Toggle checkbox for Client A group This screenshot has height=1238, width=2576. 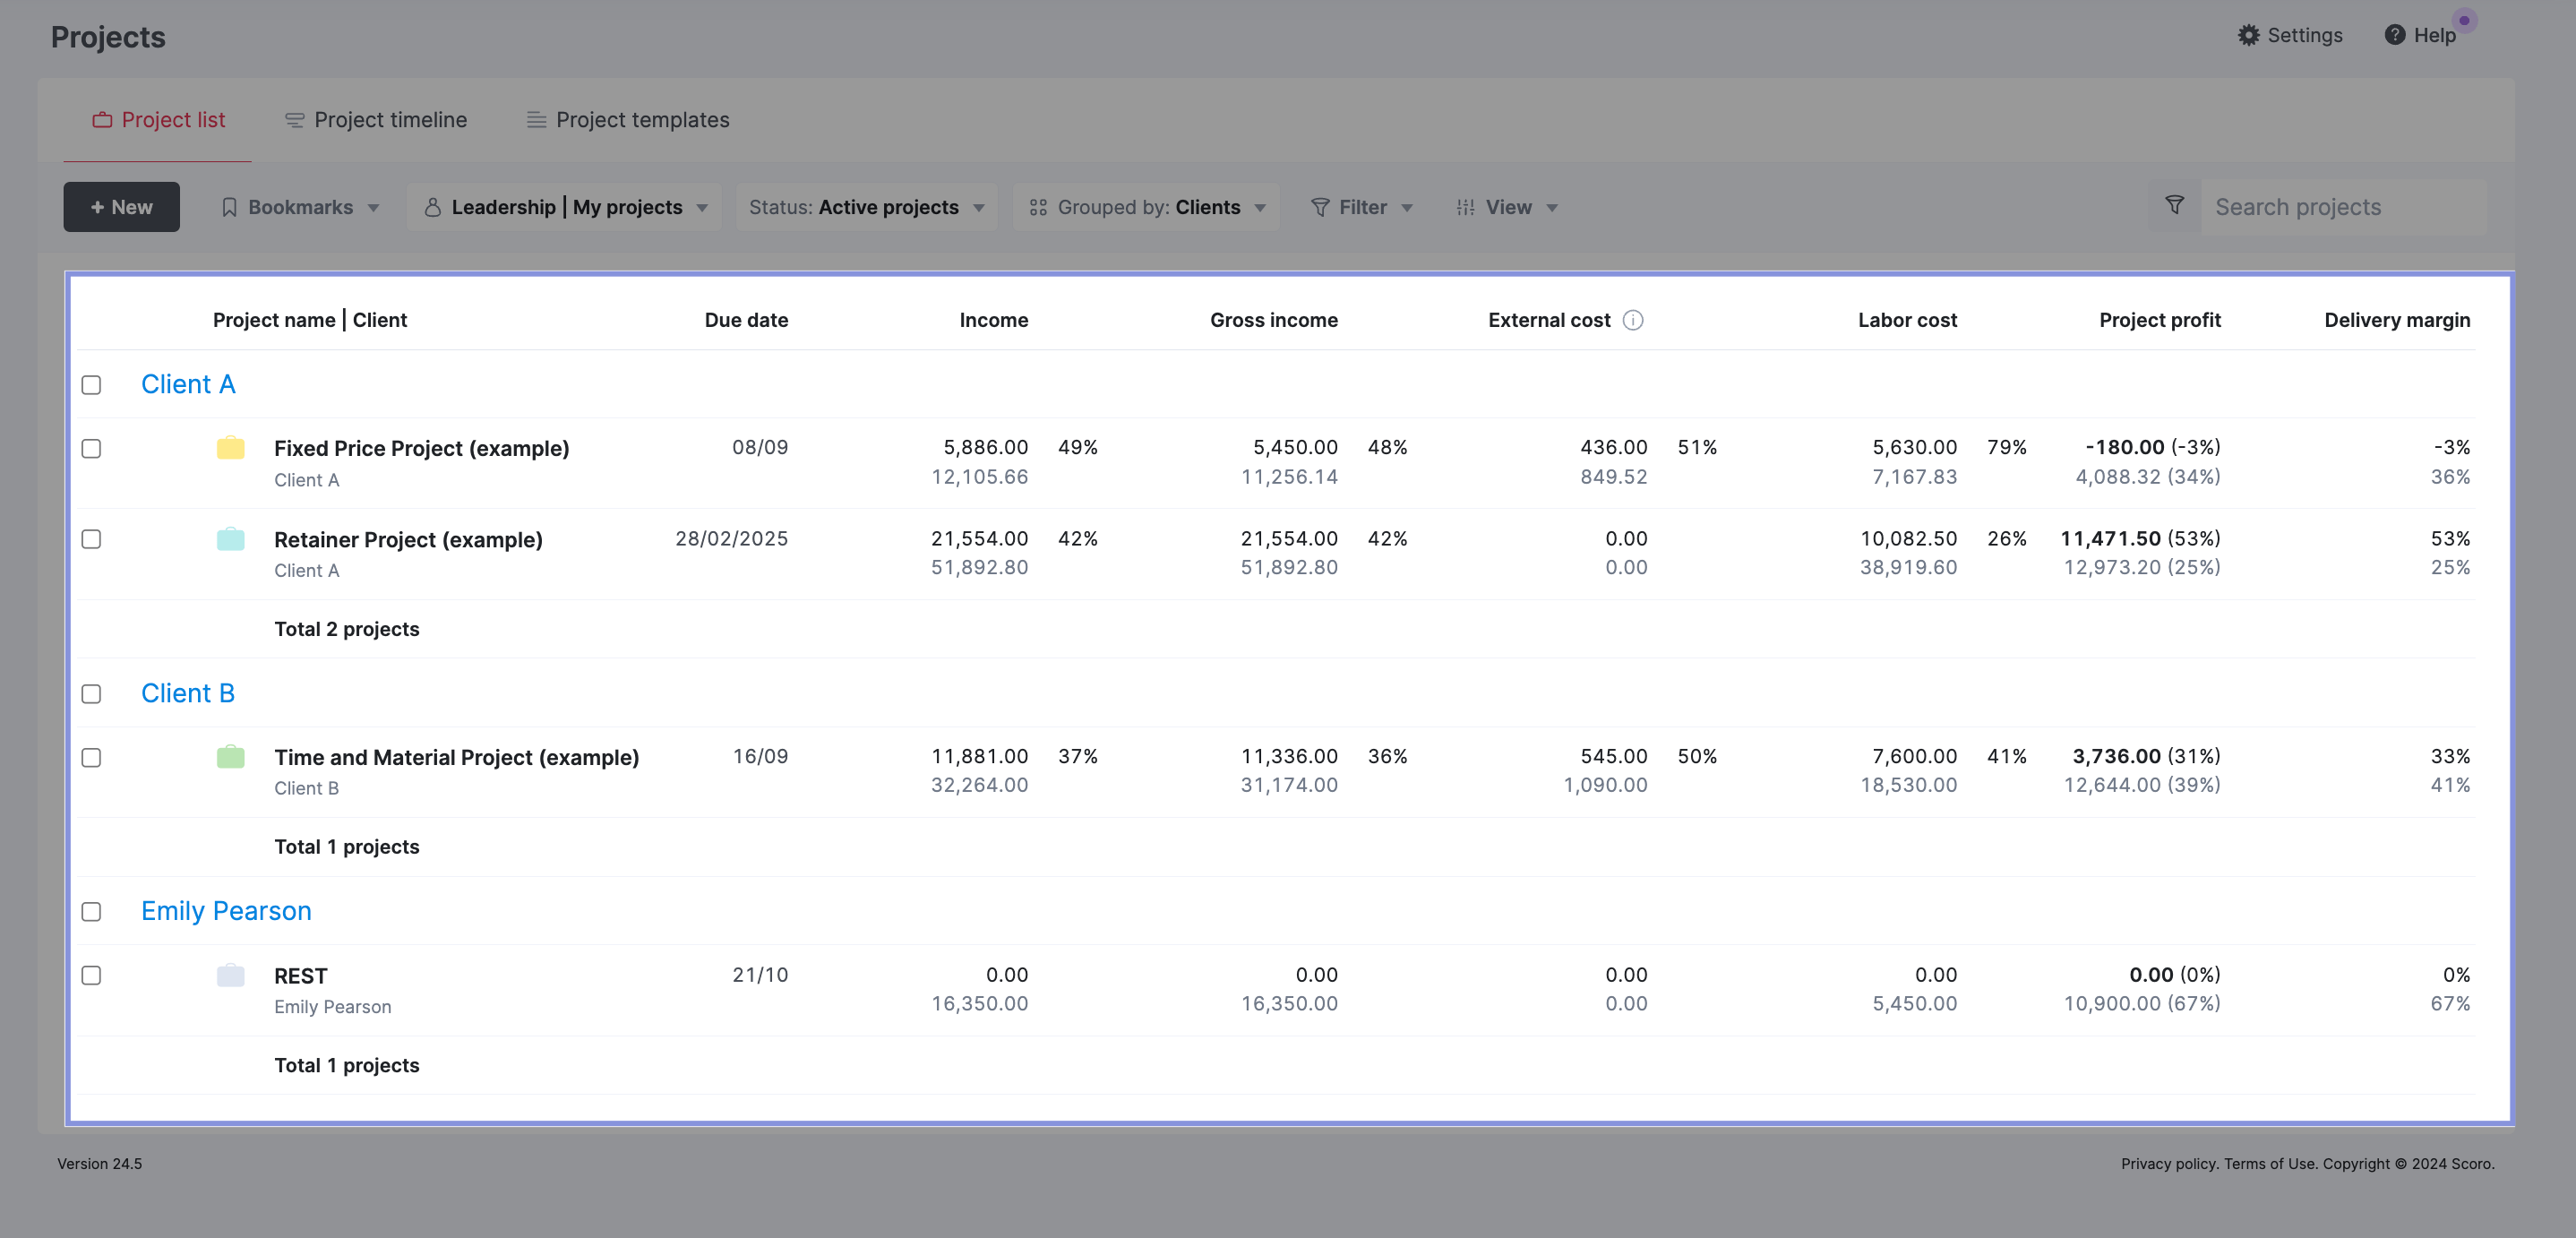pyautogui.click(x=92, y=383)
